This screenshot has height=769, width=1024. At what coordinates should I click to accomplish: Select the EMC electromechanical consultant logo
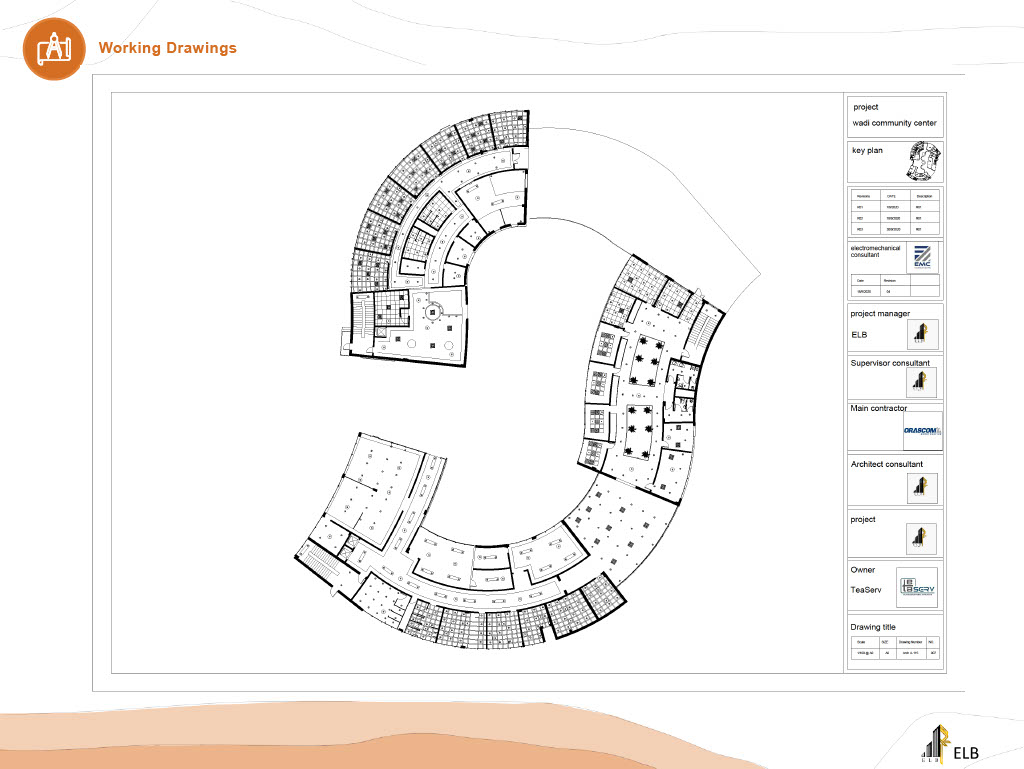[x=921, y=256]
